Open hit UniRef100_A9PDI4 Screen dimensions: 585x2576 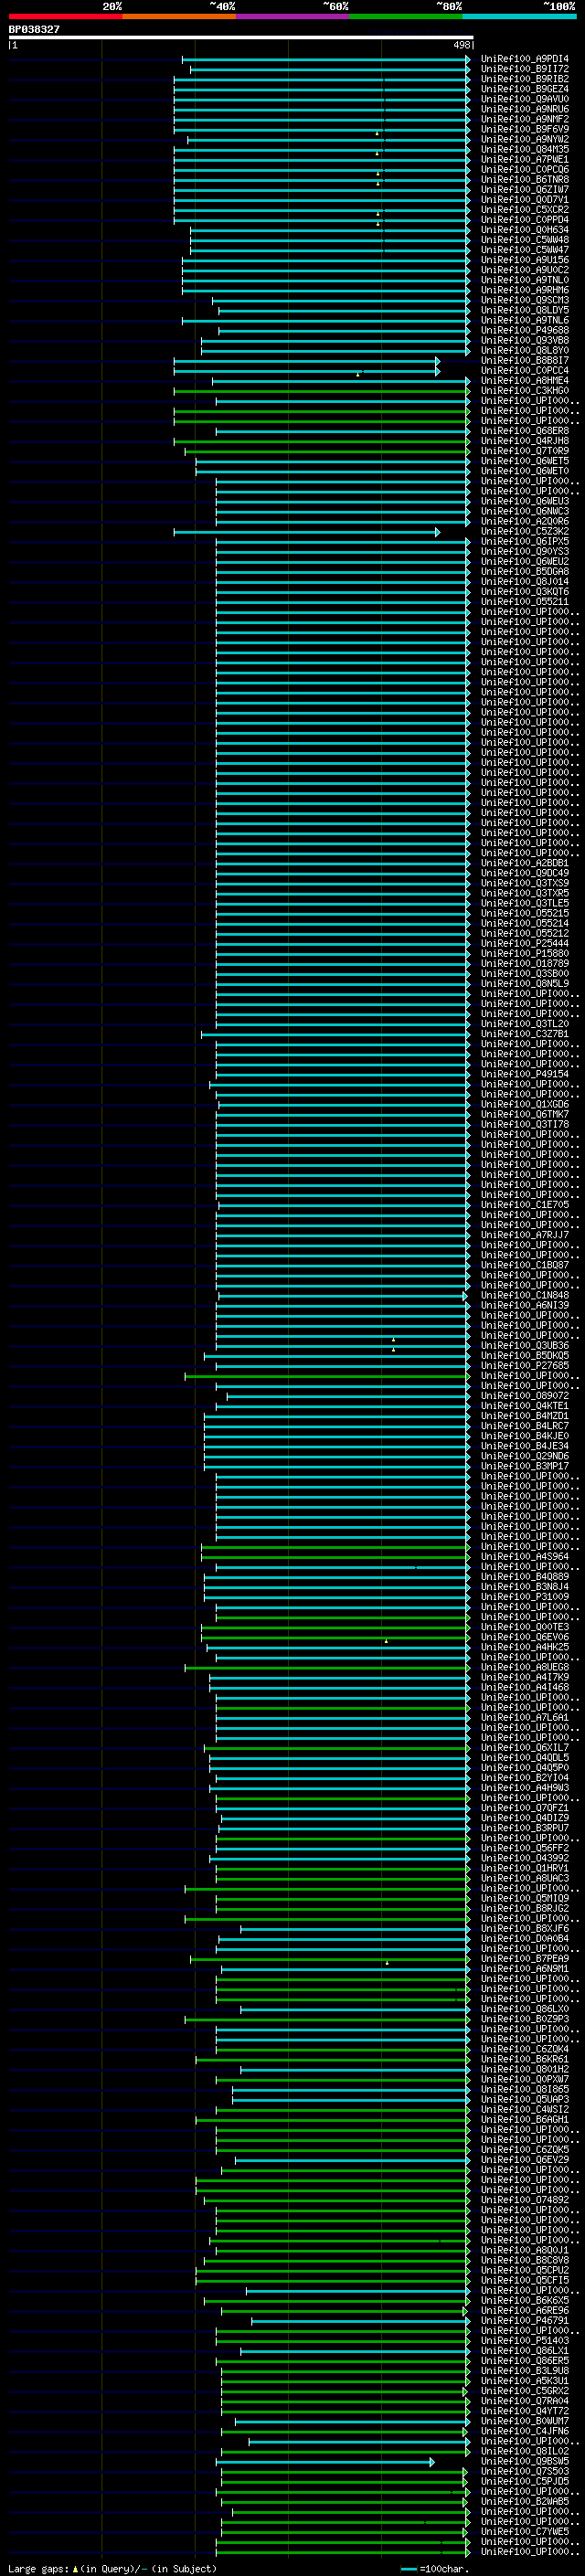click(524, 59)
